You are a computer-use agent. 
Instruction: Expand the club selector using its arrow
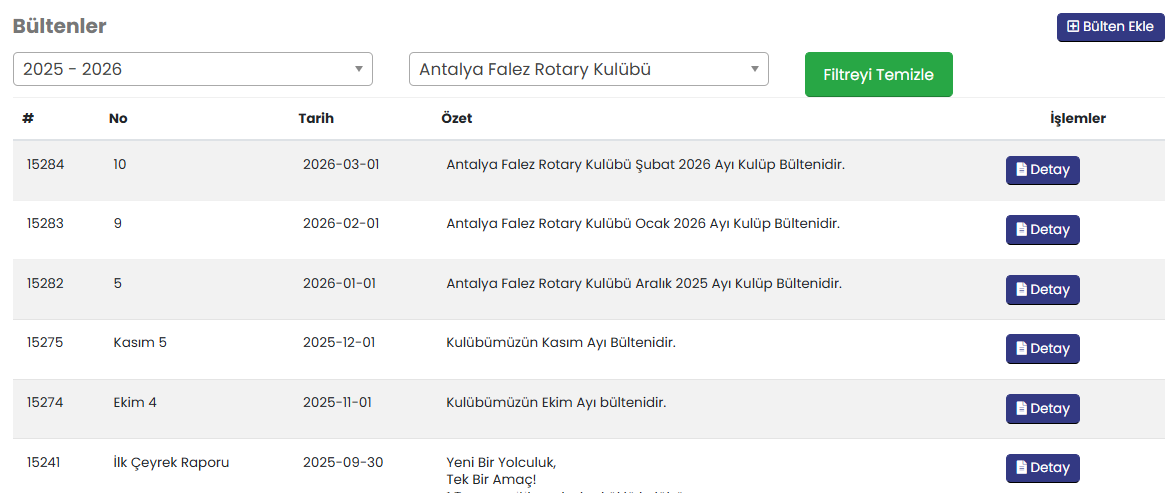[754, 69]
